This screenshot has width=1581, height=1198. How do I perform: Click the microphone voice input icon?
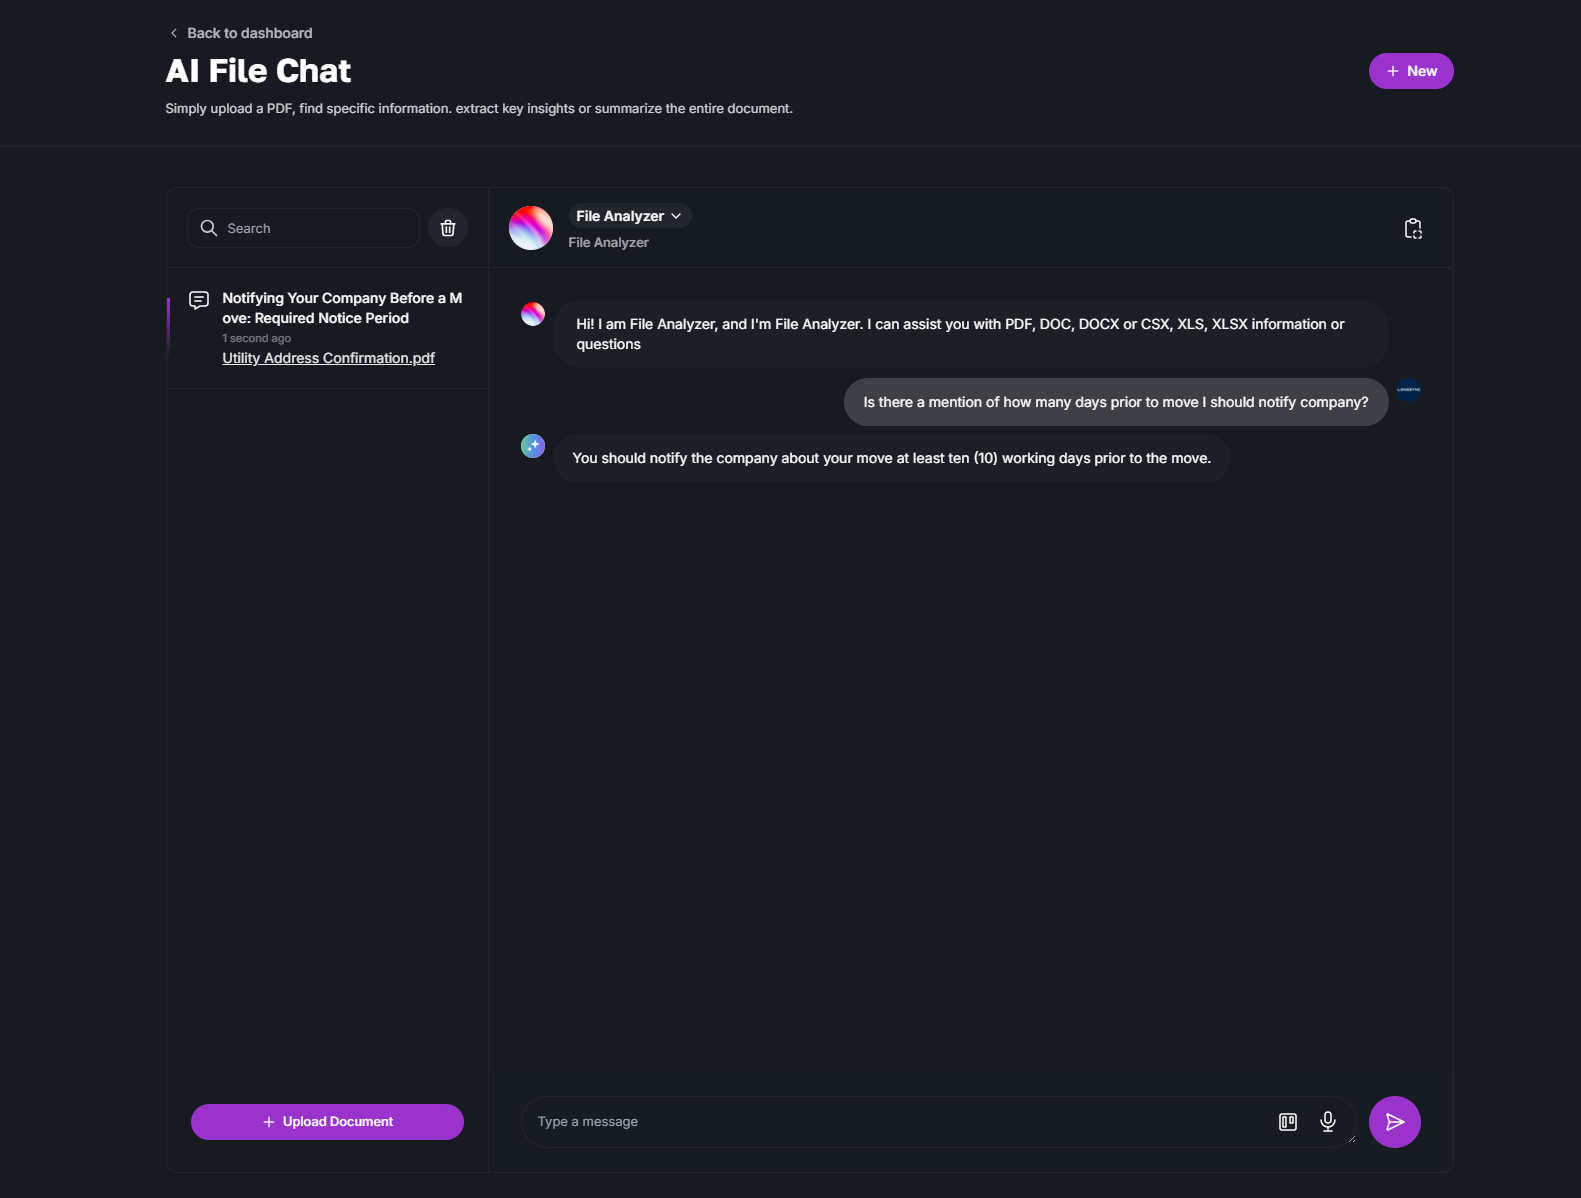(x=1328, y=1122)
